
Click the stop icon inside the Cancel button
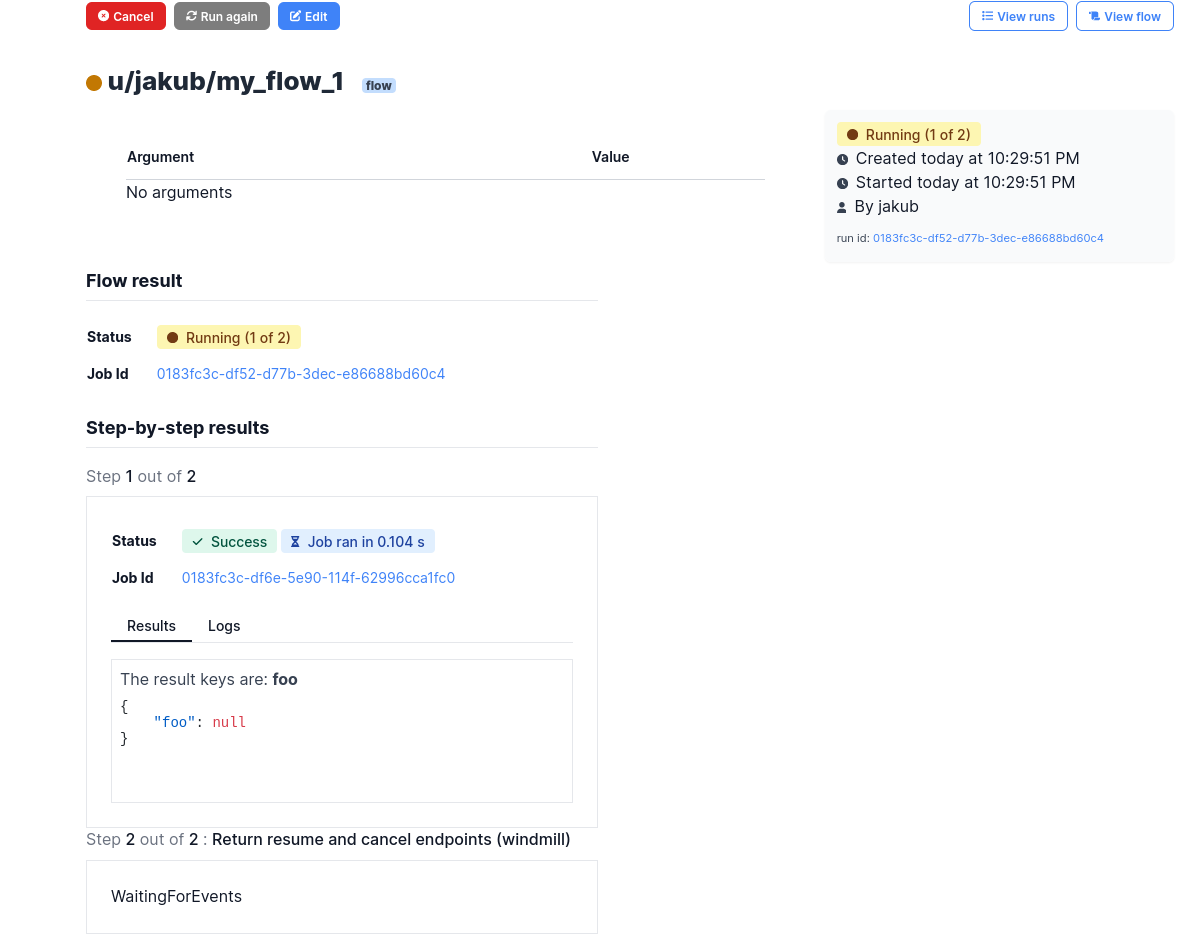[x=102, y=16]
